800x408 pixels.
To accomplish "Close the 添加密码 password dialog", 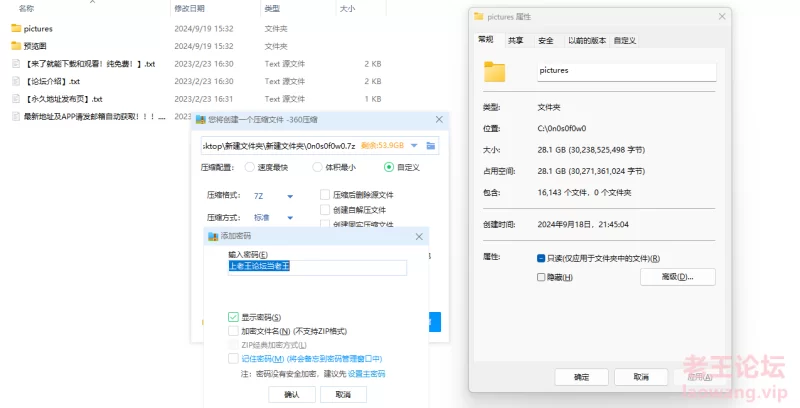I will pos(419,236).
